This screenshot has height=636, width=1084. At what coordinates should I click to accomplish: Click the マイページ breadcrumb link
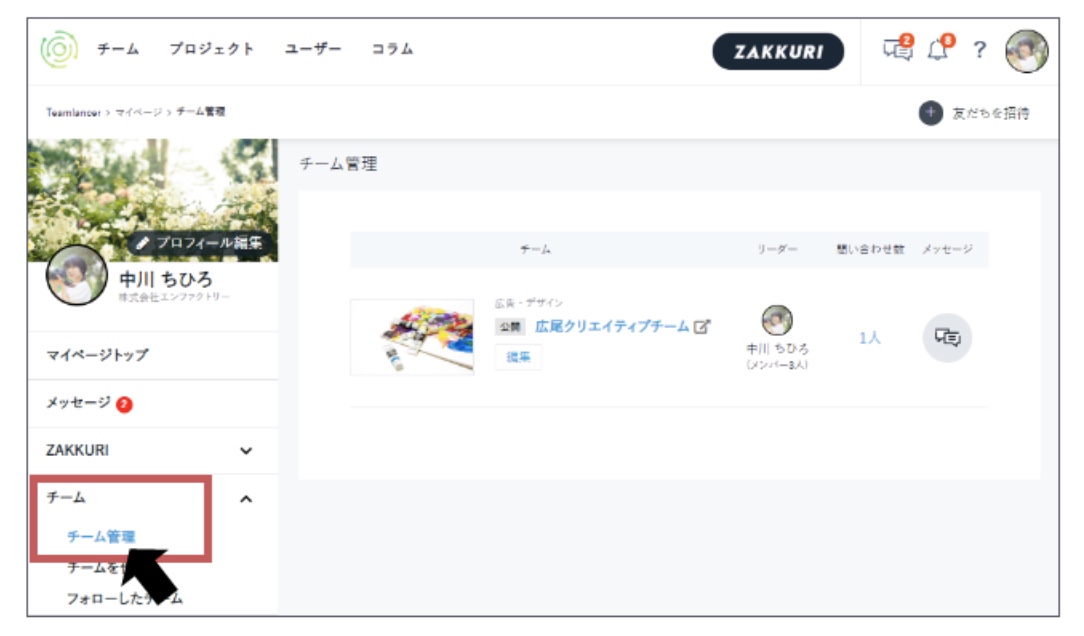pos(138,112)
